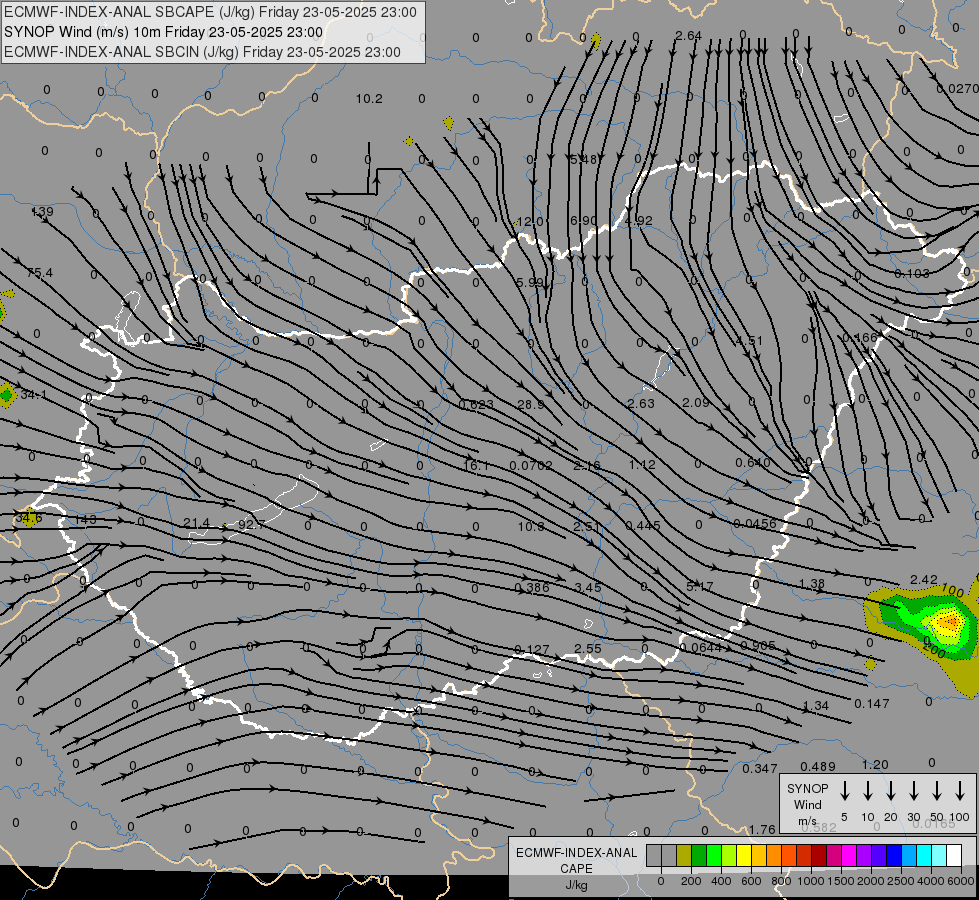Click the ECMWF-INDEX-ANAL legend label

(576, 853)
